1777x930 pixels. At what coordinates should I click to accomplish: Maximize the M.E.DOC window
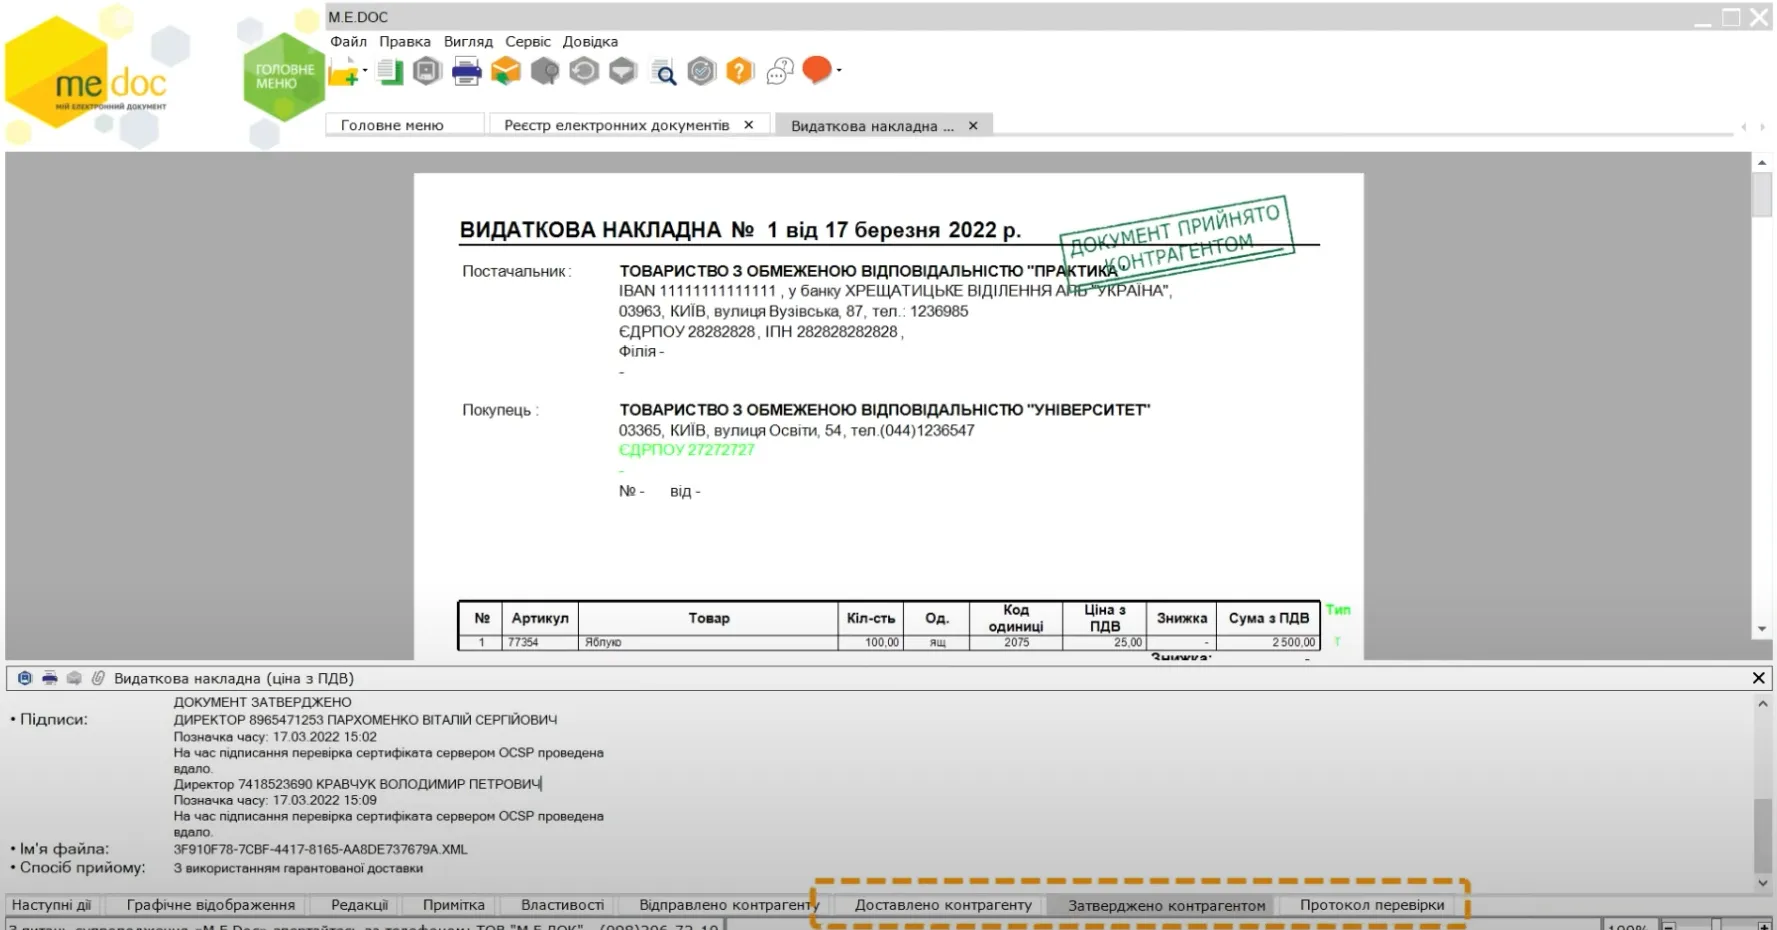(x=1731, y=17)
